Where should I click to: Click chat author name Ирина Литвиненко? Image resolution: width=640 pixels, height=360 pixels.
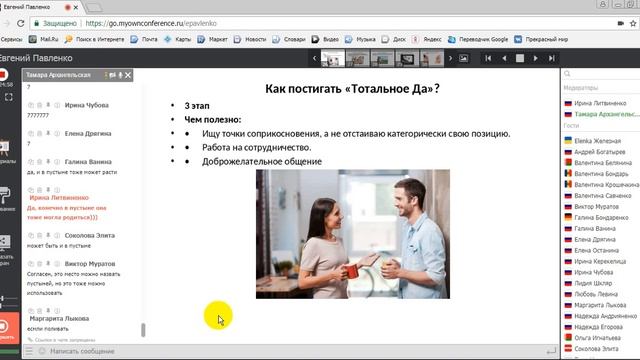tap(59, 198)
